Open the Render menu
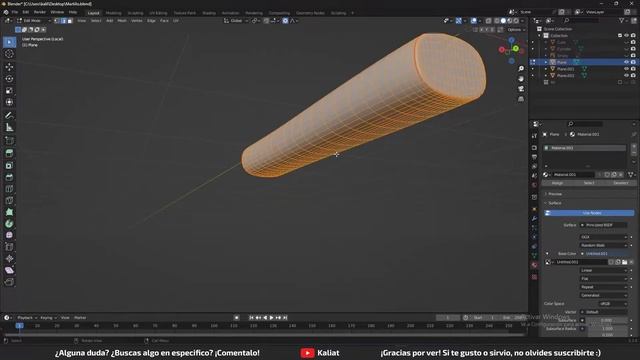Image resolution: width=640 pixels, height=360 pixels. [x=40, y=12]
